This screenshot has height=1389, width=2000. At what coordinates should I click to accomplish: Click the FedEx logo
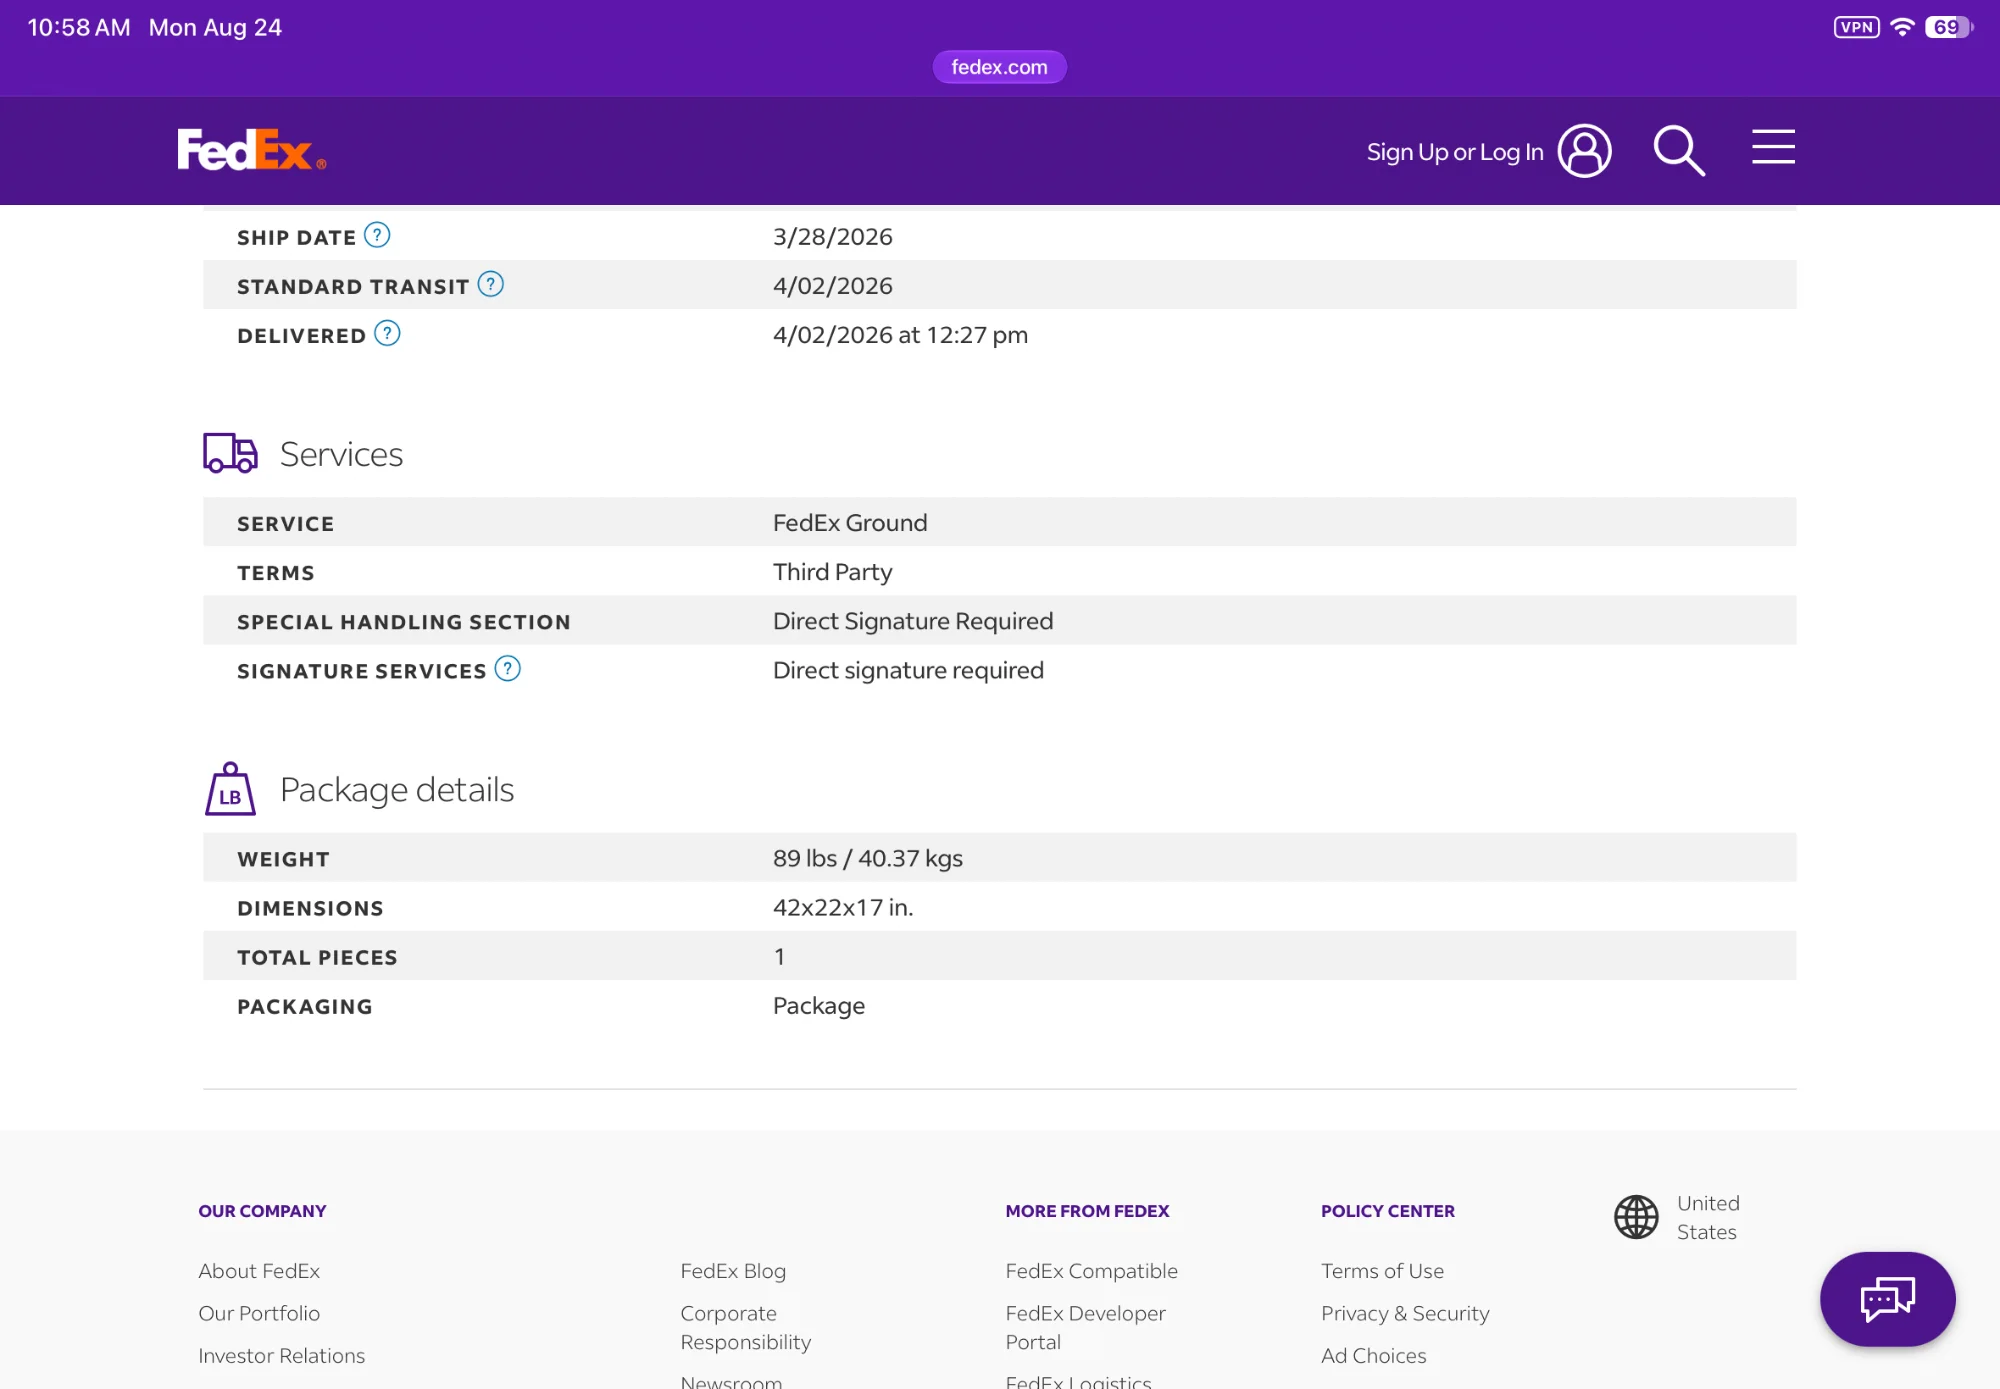pos(252,150)
